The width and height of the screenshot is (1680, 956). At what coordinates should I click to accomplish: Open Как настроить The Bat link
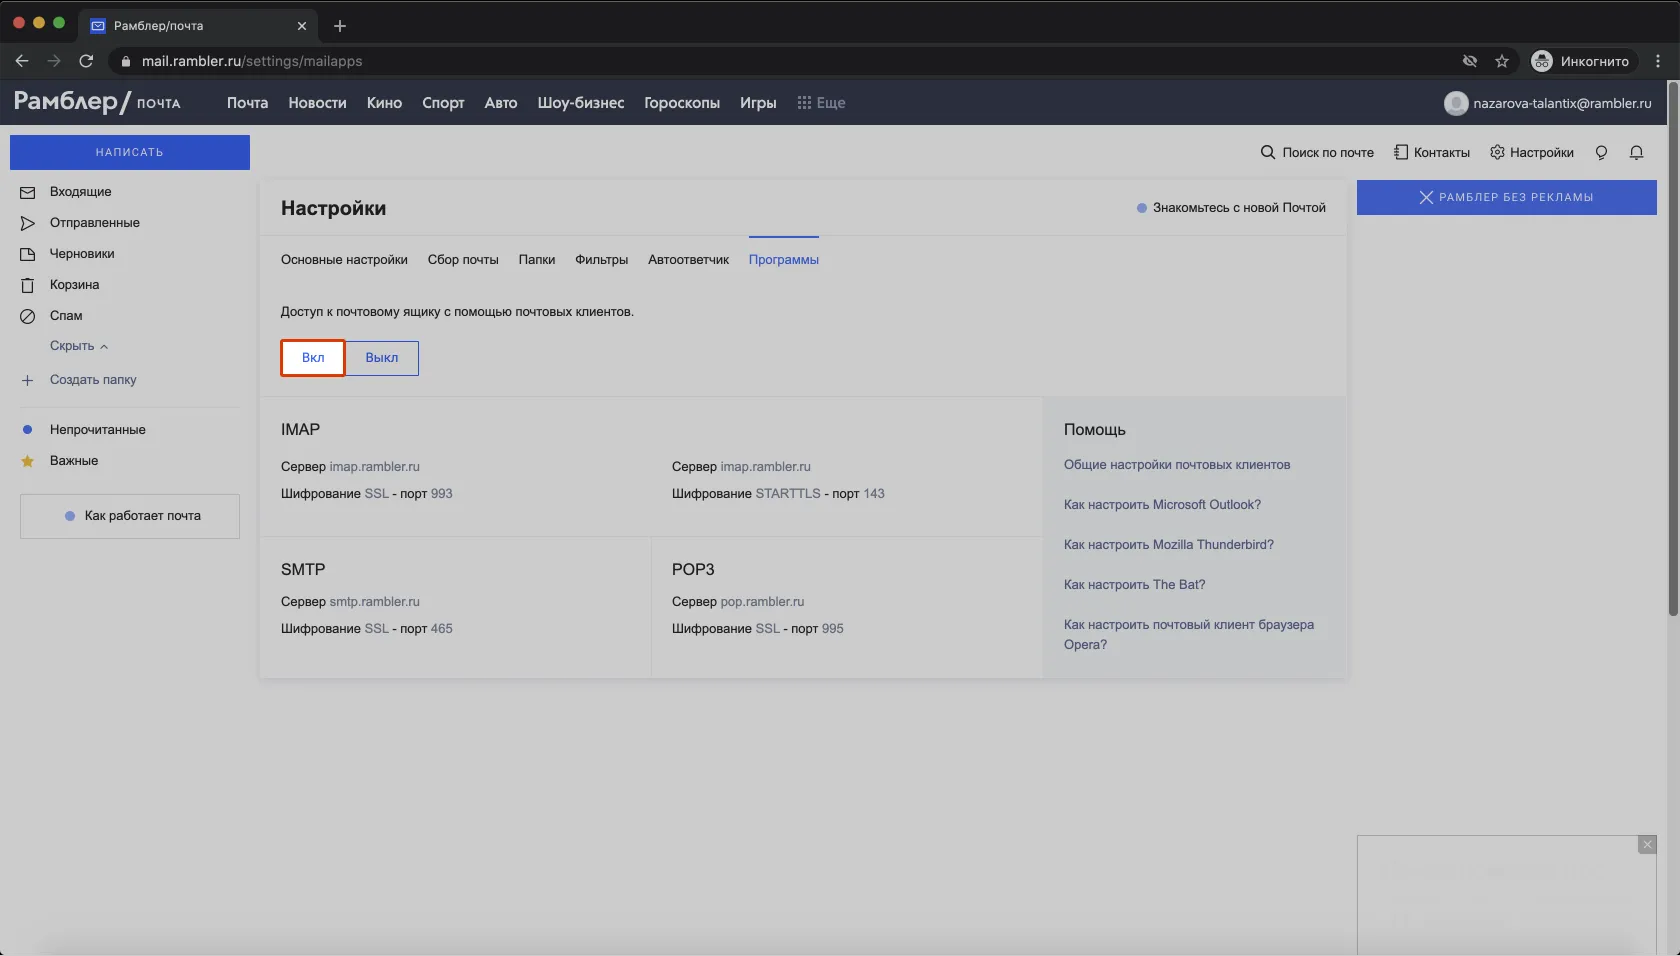pyautogui.click(x=1135, y=585)
